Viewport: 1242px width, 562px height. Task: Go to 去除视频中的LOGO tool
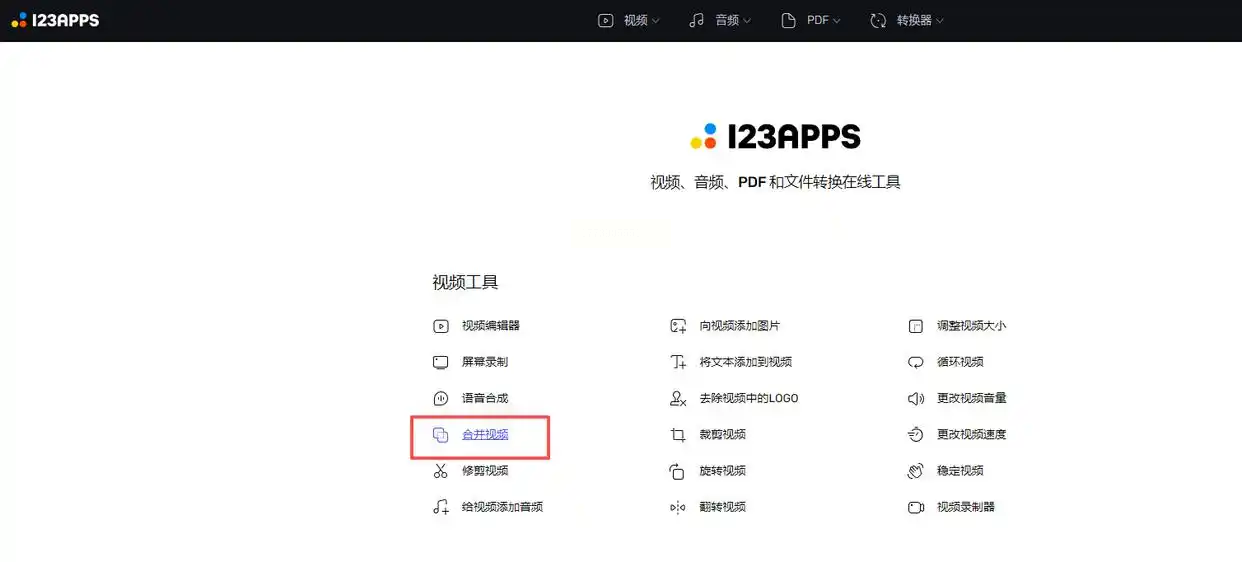point(748,398)
